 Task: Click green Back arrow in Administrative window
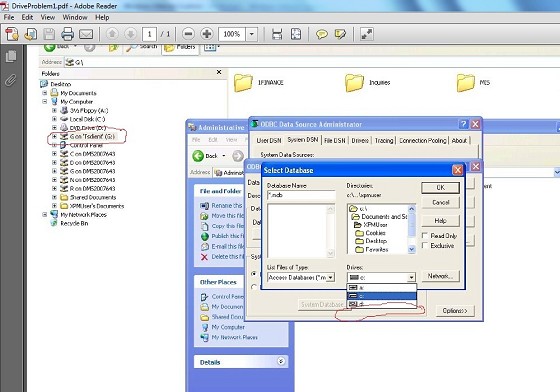point(198,156)
